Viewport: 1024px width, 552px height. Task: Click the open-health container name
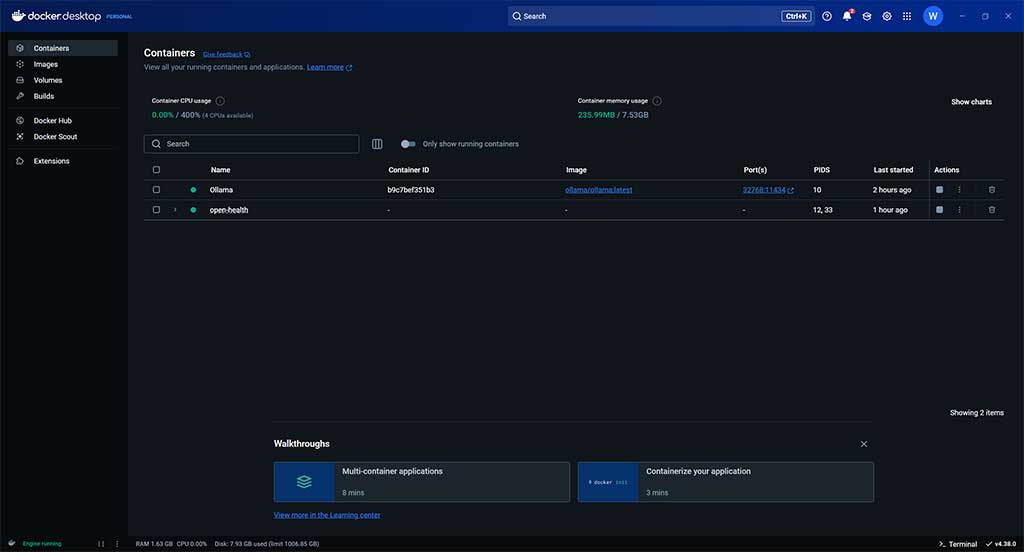pos(229,210)
